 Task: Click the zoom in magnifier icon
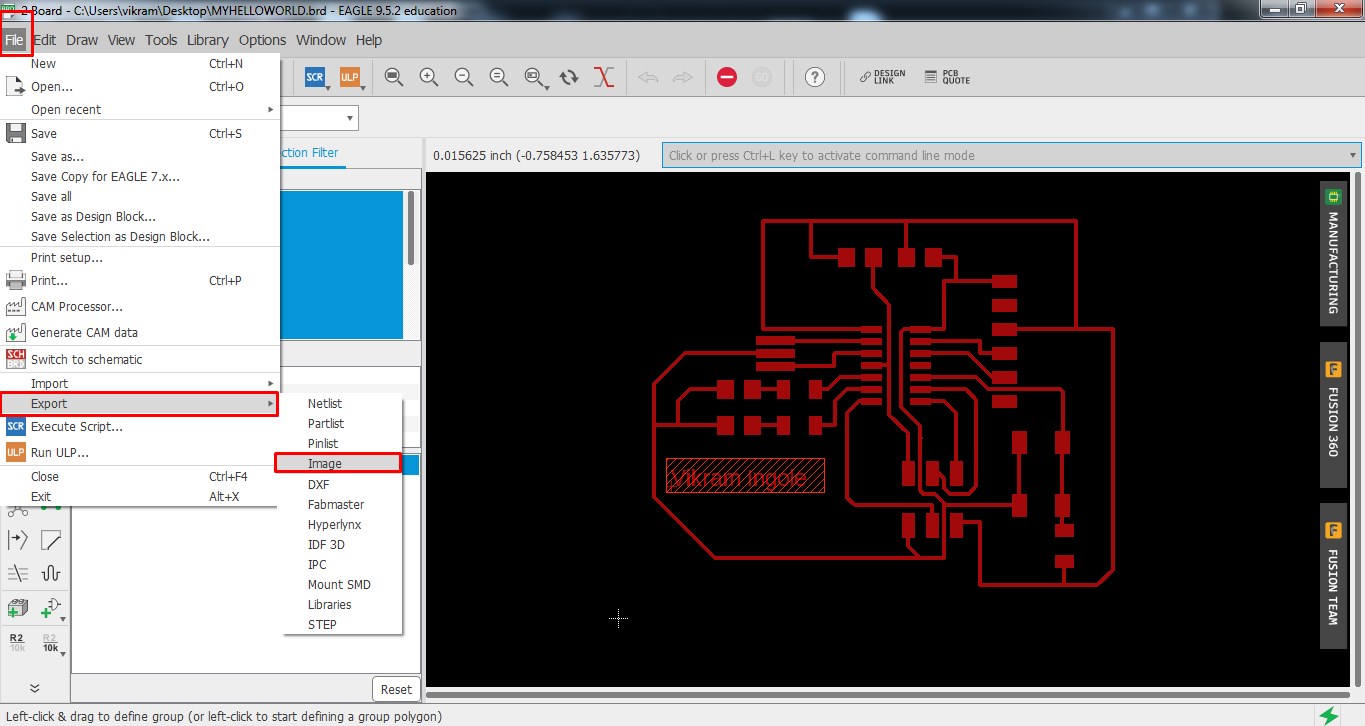(429, 77)
